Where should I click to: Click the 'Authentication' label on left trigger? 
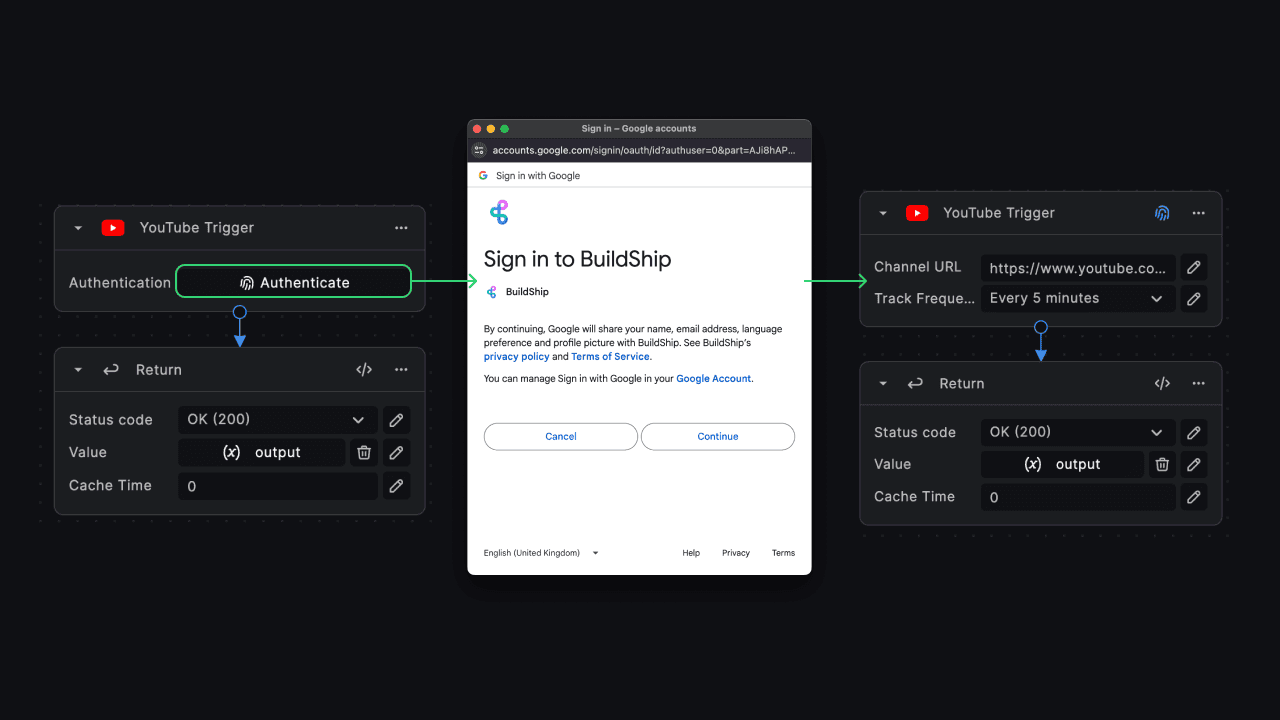(120, 283)
